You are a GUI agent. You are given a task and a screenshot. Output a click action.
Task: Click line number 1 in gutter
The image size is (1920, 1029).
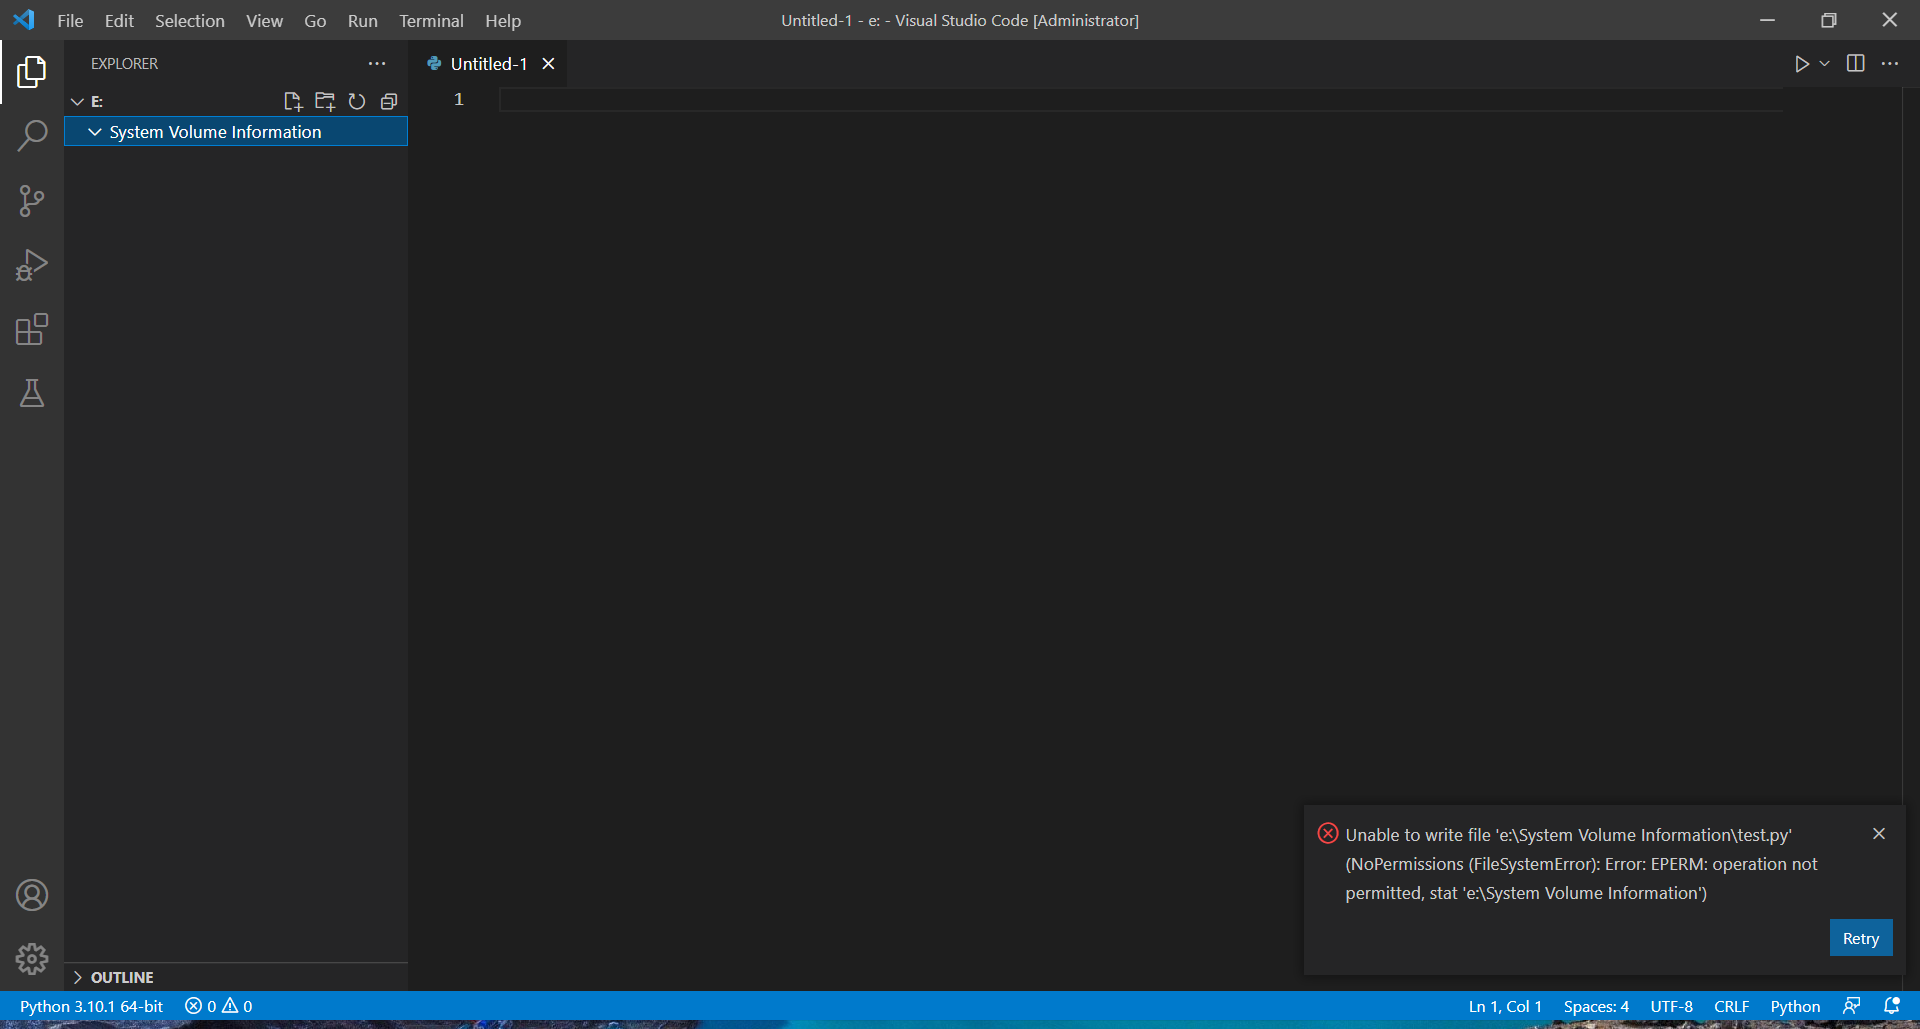(x=459, y=99)
